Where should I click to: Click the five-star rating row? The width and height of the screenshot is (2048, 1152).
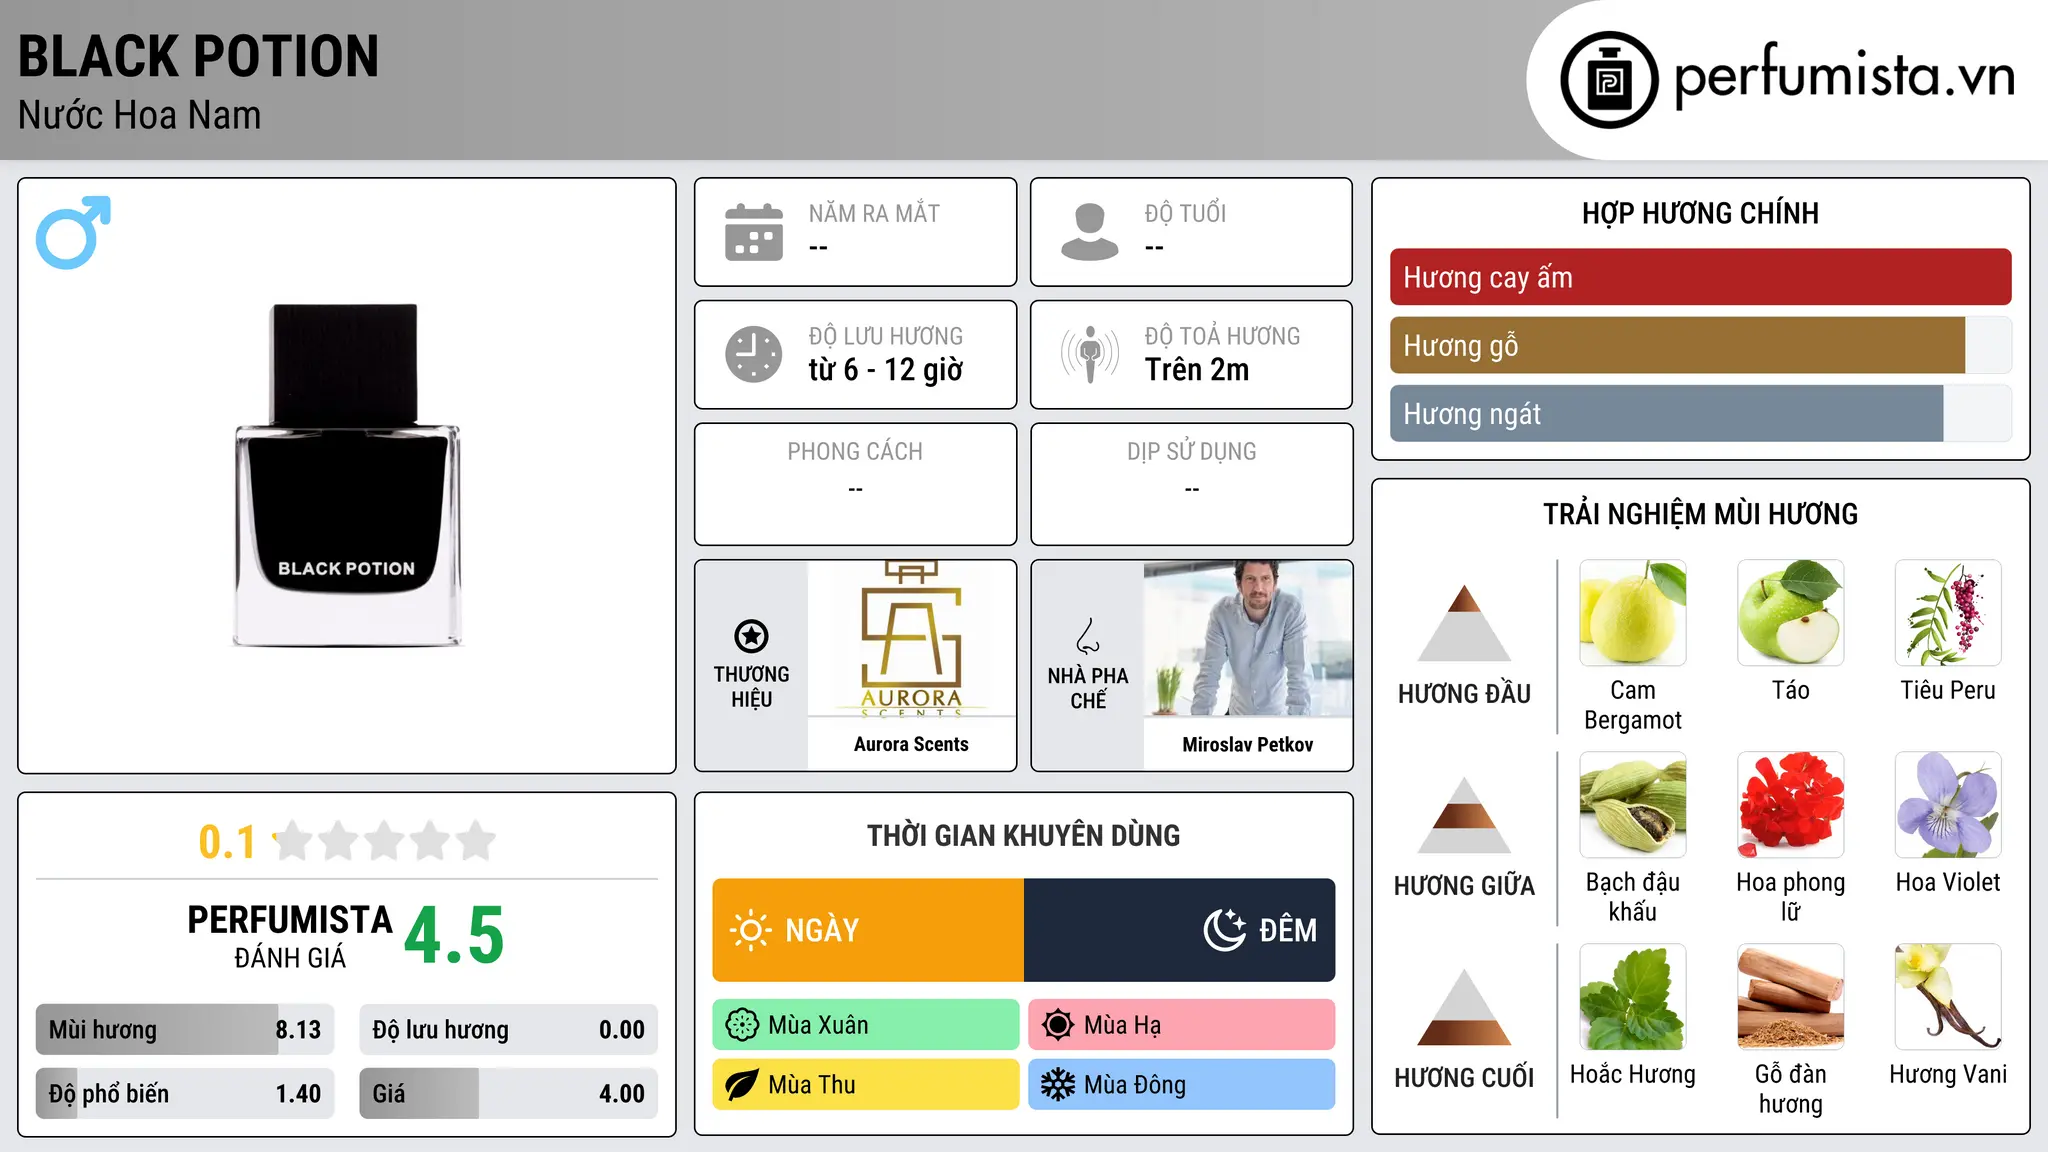[384, 841]
